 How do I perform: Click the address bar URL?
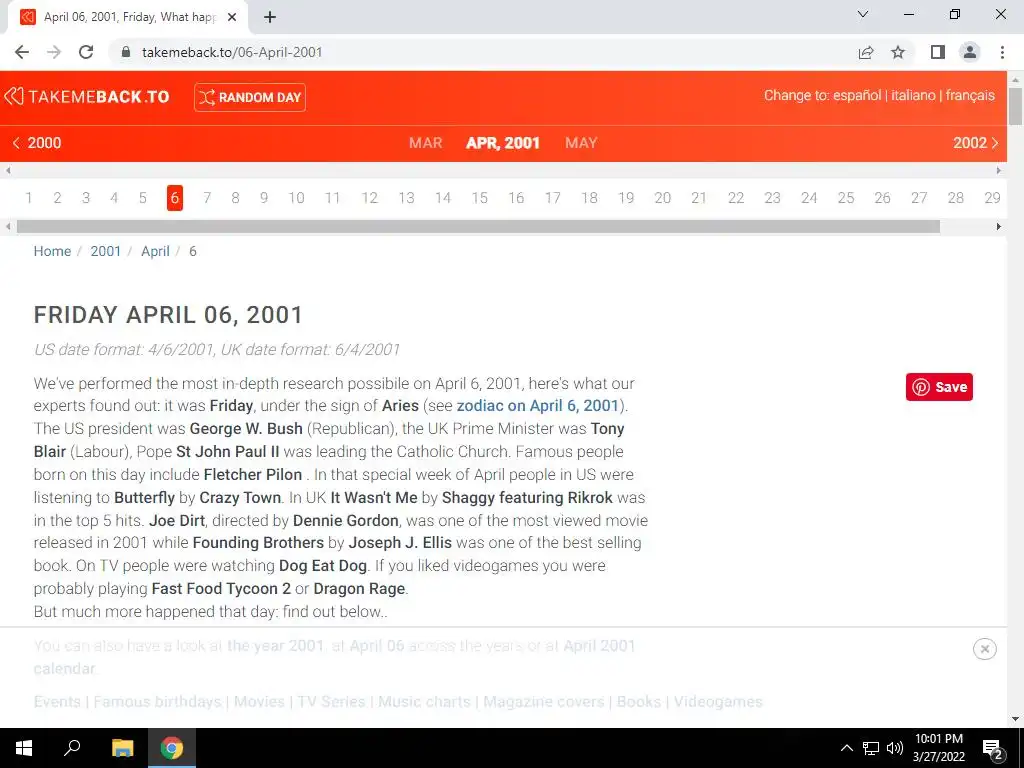click(232, 52)
